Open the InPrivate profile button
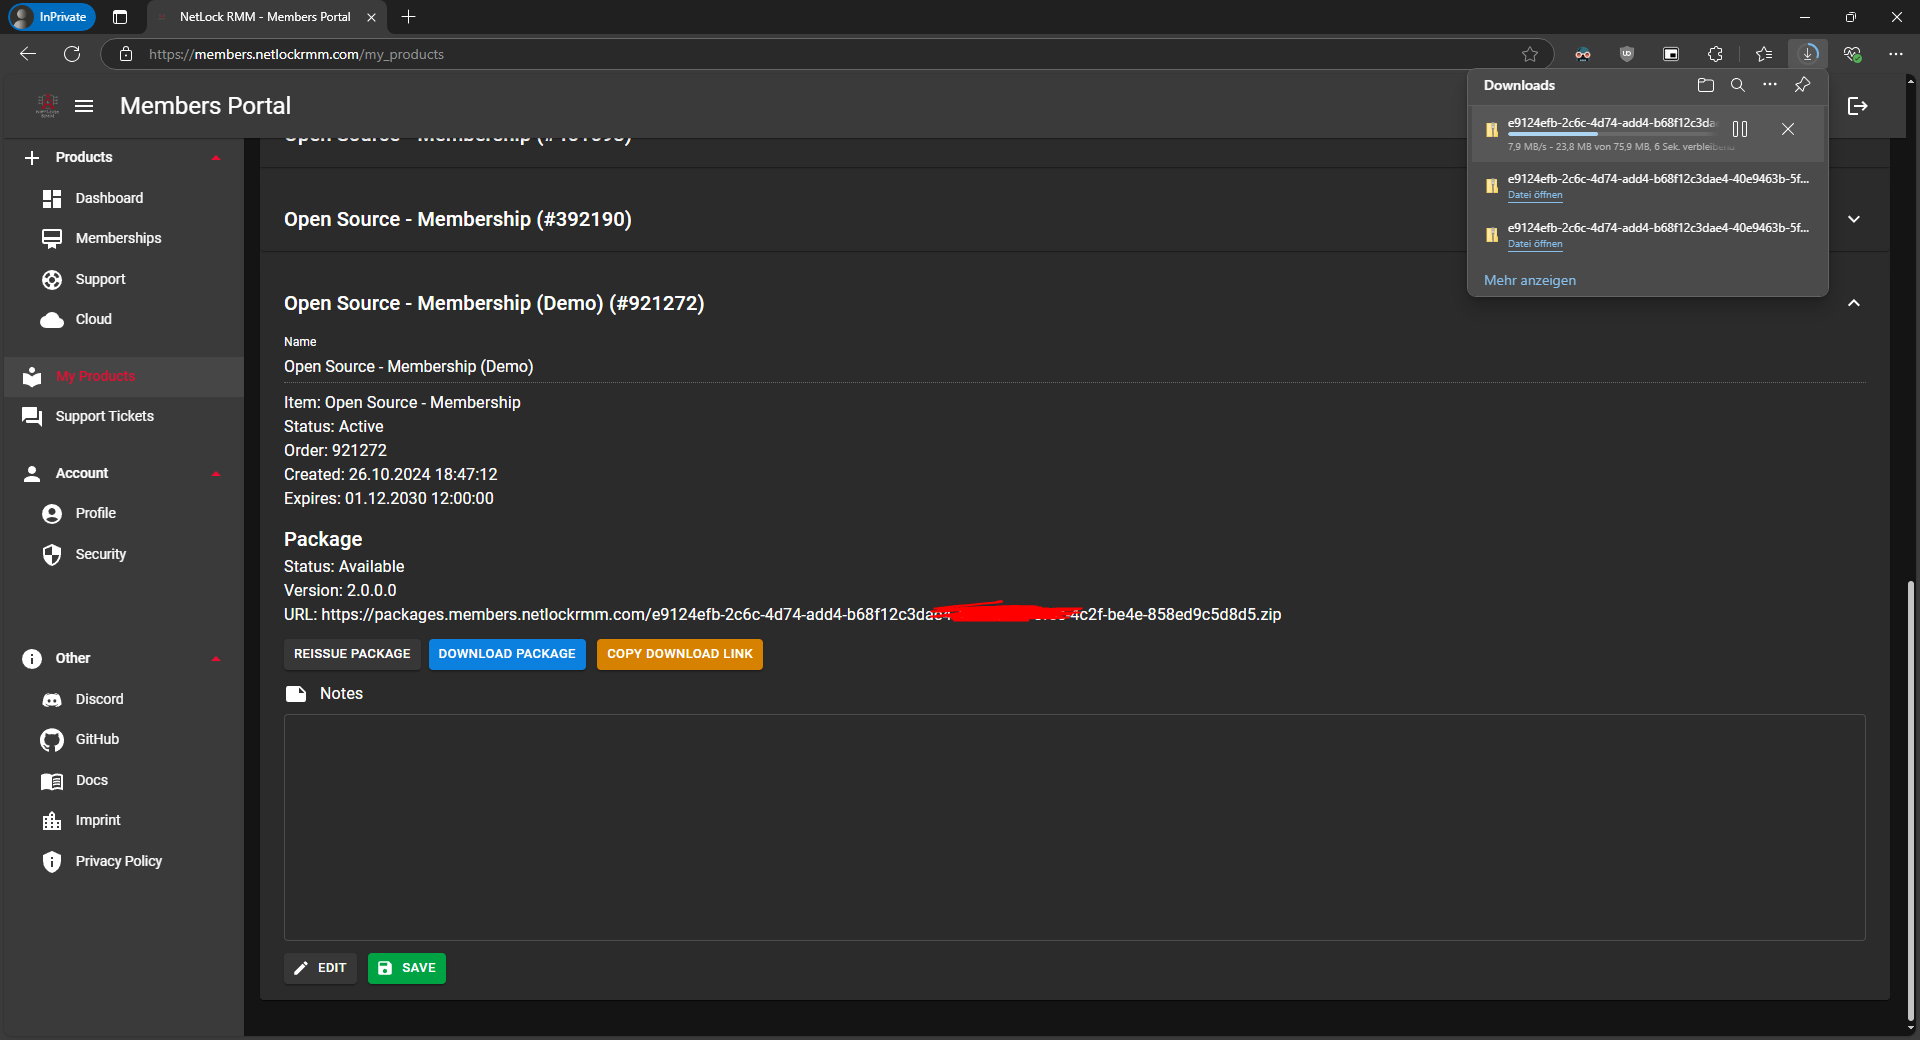1920x1040 pixels. (x=51, y=17)
